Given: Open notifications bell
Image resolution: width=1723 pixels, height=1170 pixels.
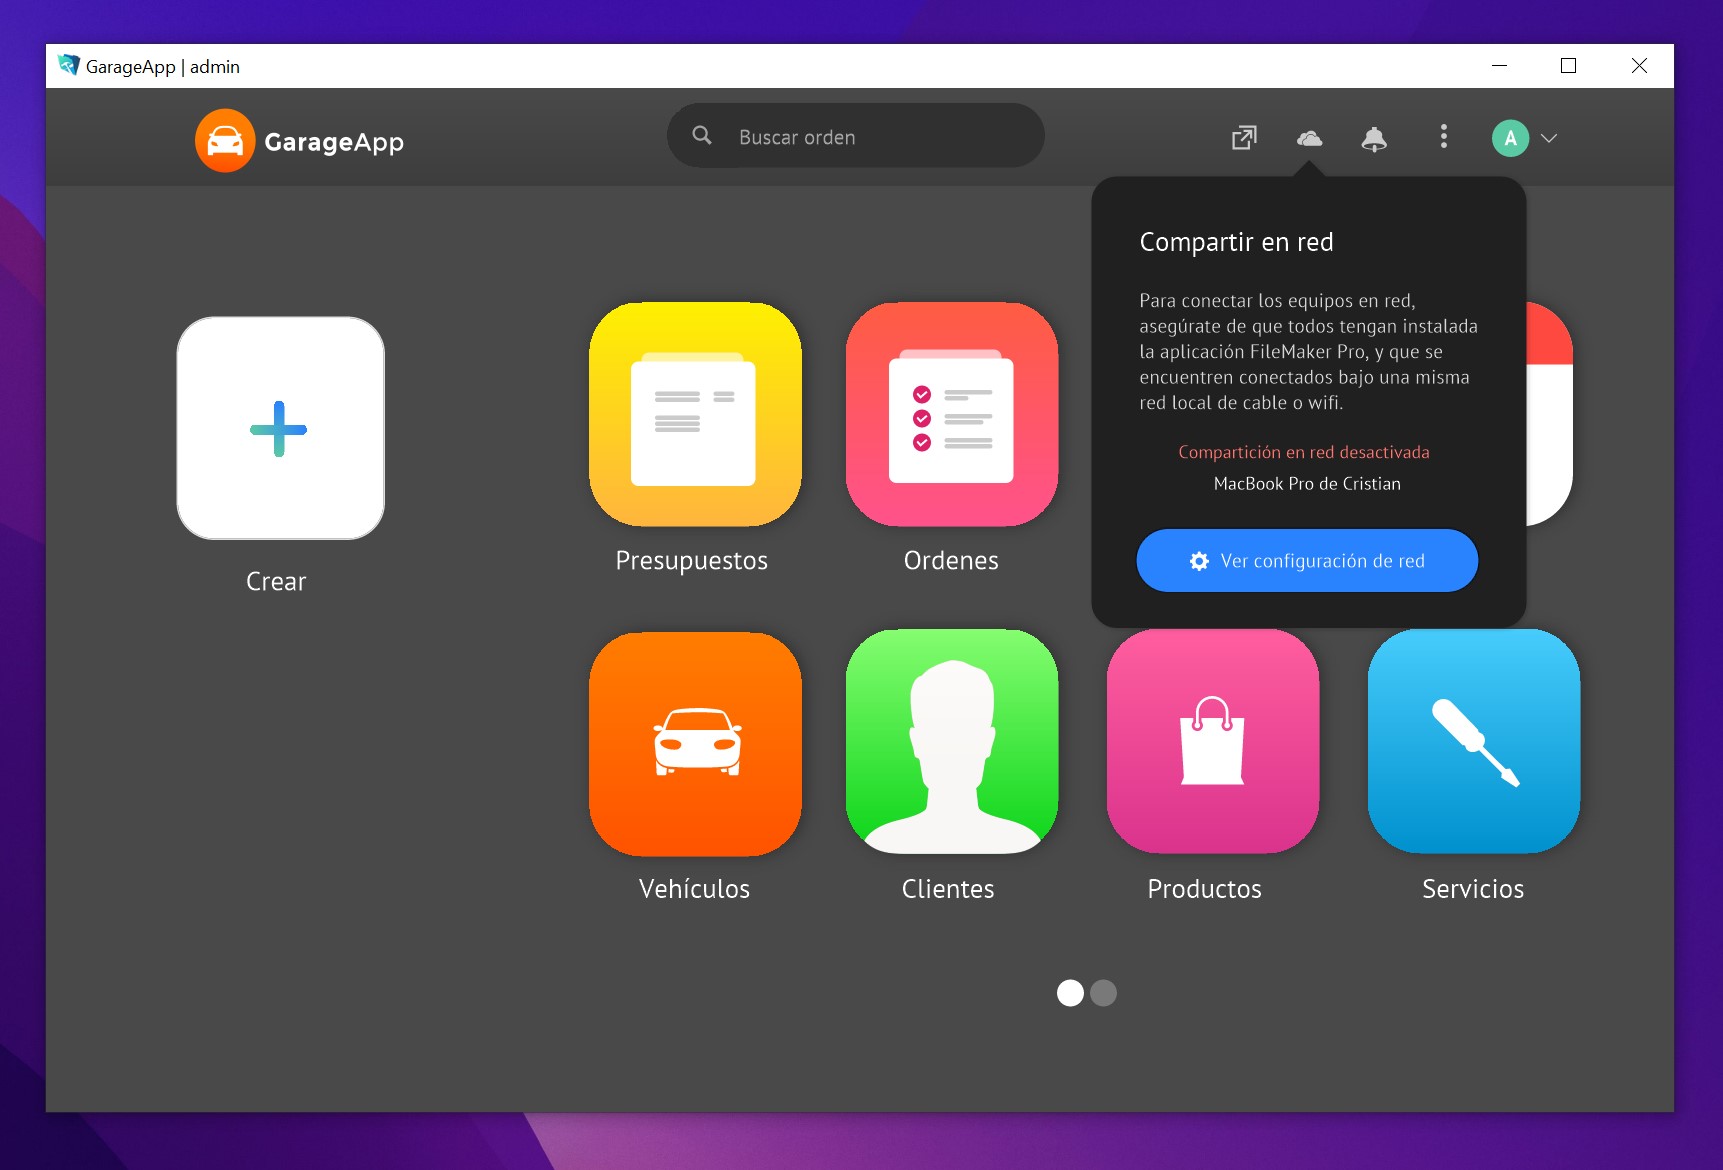Looking at the screenshot, I should (x=1374, y=139).
